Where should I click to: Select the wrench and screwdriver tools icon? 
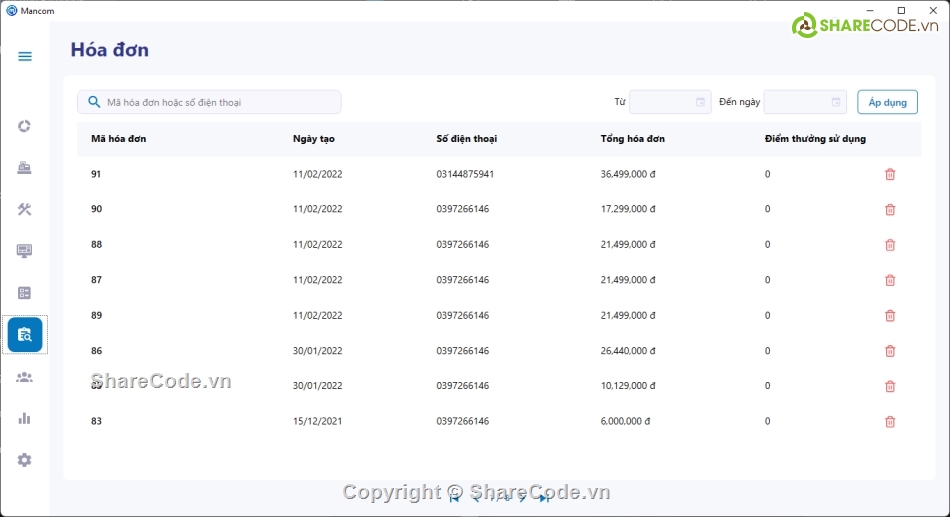click(25, 209)
